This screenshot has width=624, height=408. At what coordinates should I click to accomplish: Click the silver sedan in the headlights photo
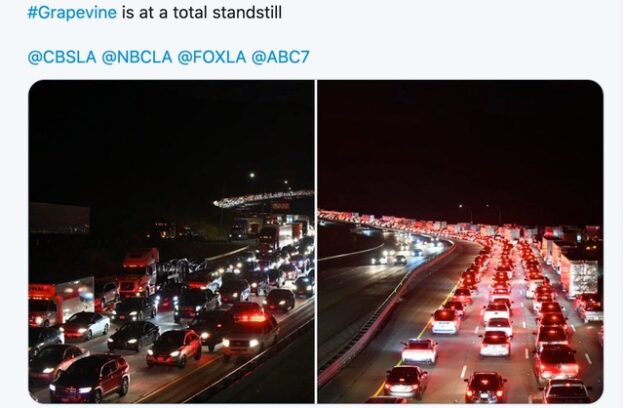[86, 324]
